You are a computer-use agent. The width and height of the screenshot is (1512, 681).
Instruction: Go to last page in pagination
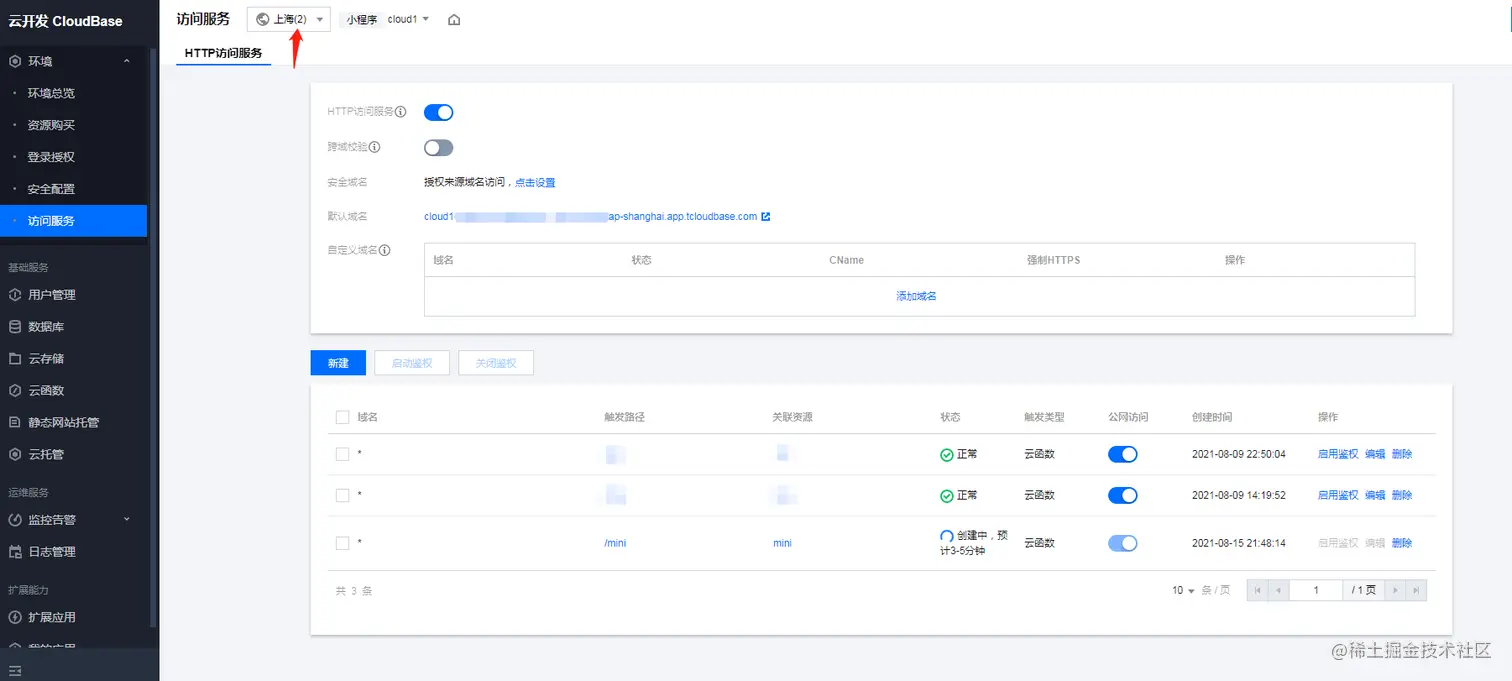[x=1416, y=590]
